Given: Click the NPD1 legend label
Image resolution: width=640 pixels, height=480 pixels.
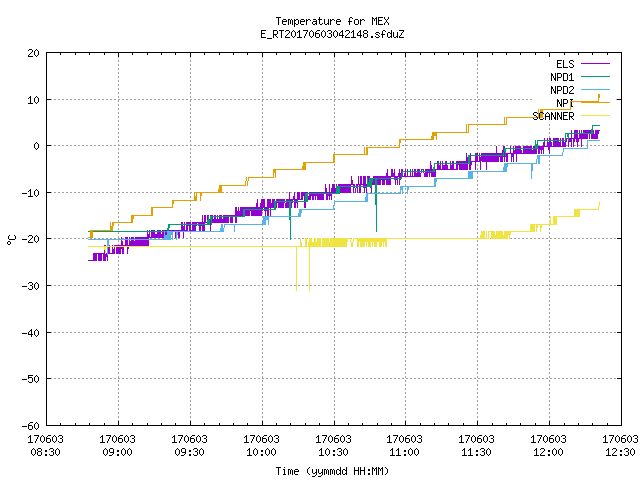Looking at the screenshot, I should 562,77.
